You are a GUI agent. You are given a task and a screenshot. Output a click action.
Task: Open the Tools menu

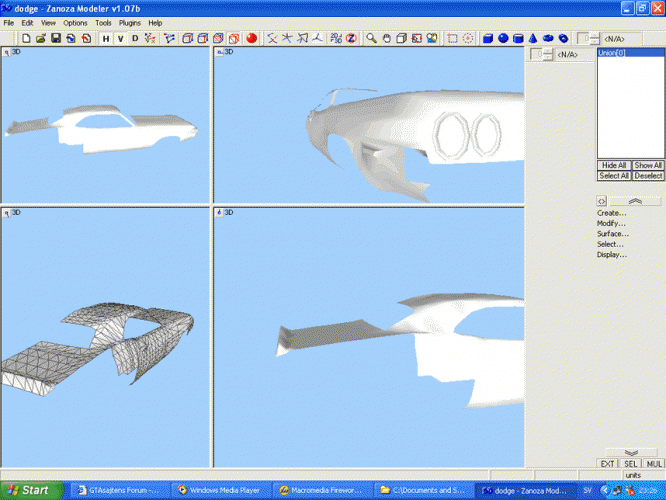click(x=103, y=22)
